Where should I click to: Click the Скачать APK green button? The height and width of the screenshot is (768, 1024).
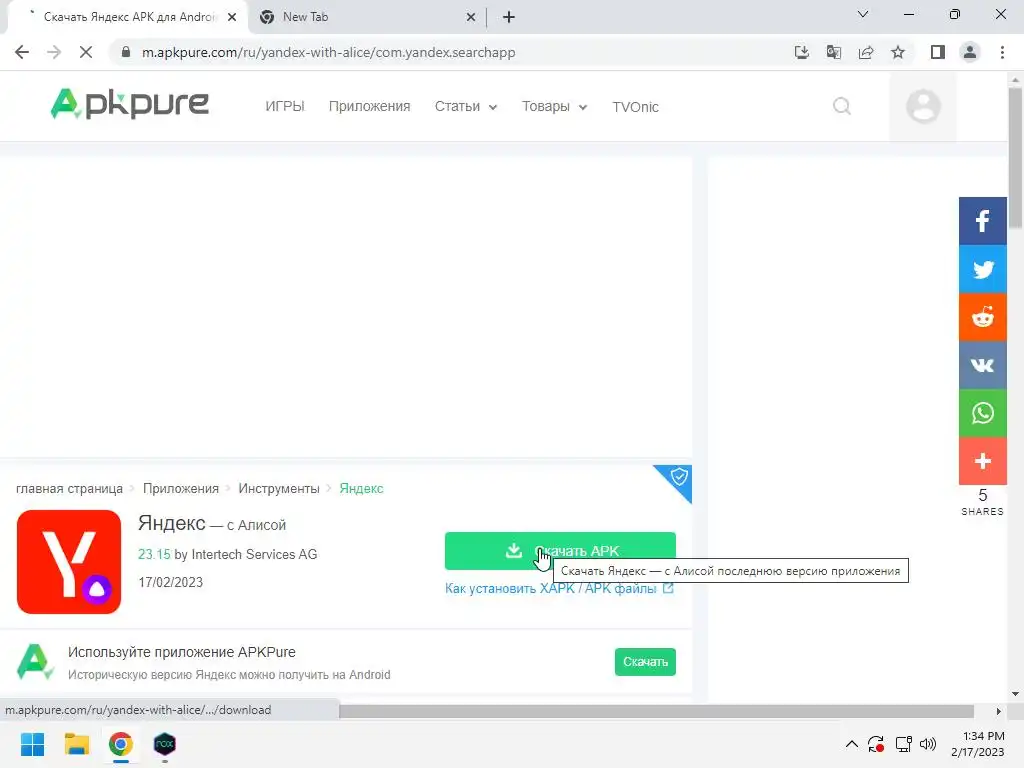560,551
